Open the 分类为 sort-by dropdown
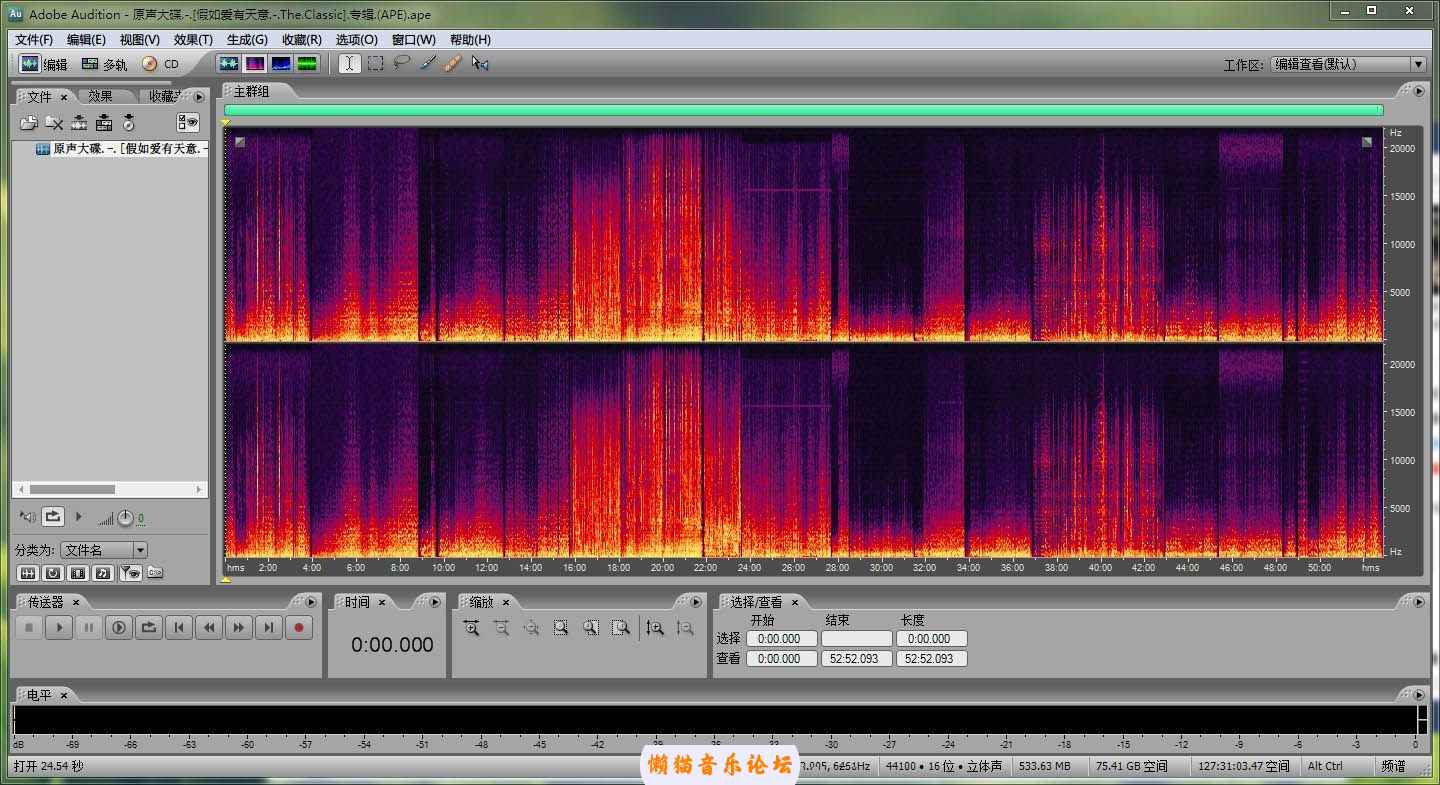1440x785 pixels. 104,550
